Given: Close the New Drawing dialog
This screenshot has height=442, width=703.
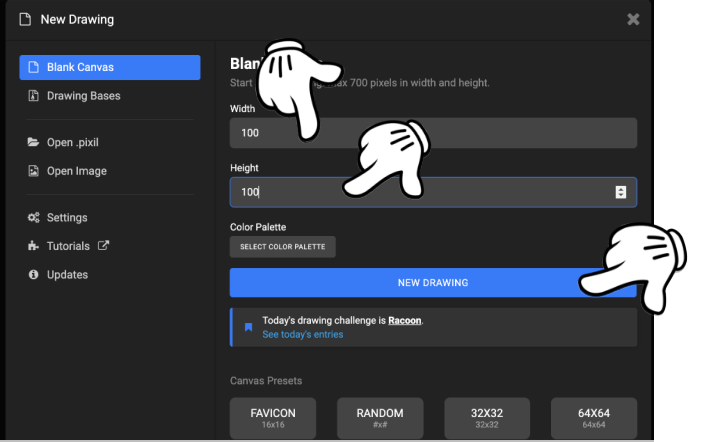Looking at the screenshot, I should pos(633,19).
